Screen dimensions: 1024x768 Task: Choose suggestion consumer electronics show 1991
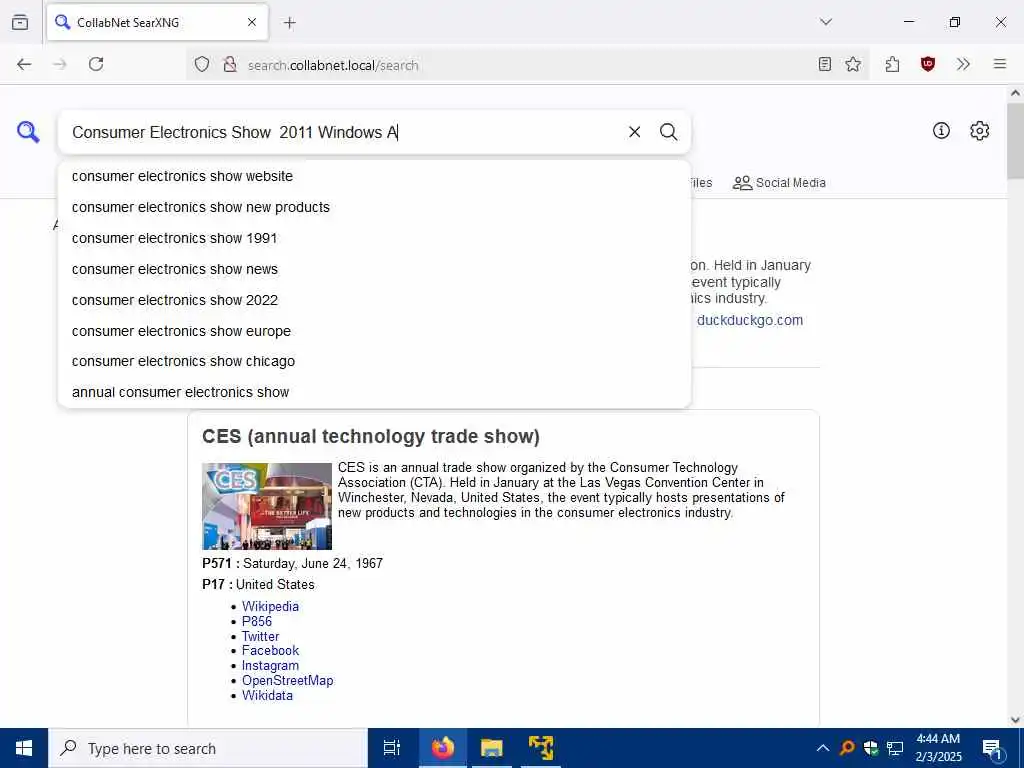tap(374, 238)
